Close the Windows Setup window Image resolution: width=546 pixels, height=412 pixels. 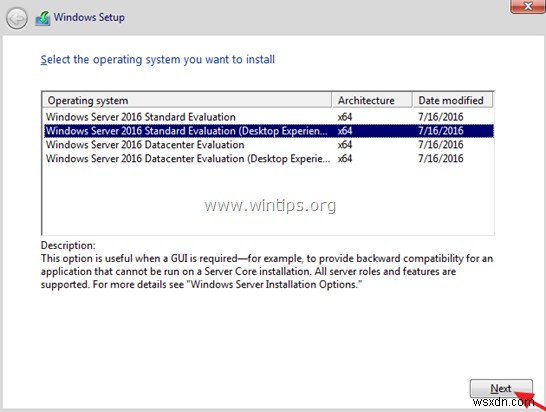coord(528,6)
